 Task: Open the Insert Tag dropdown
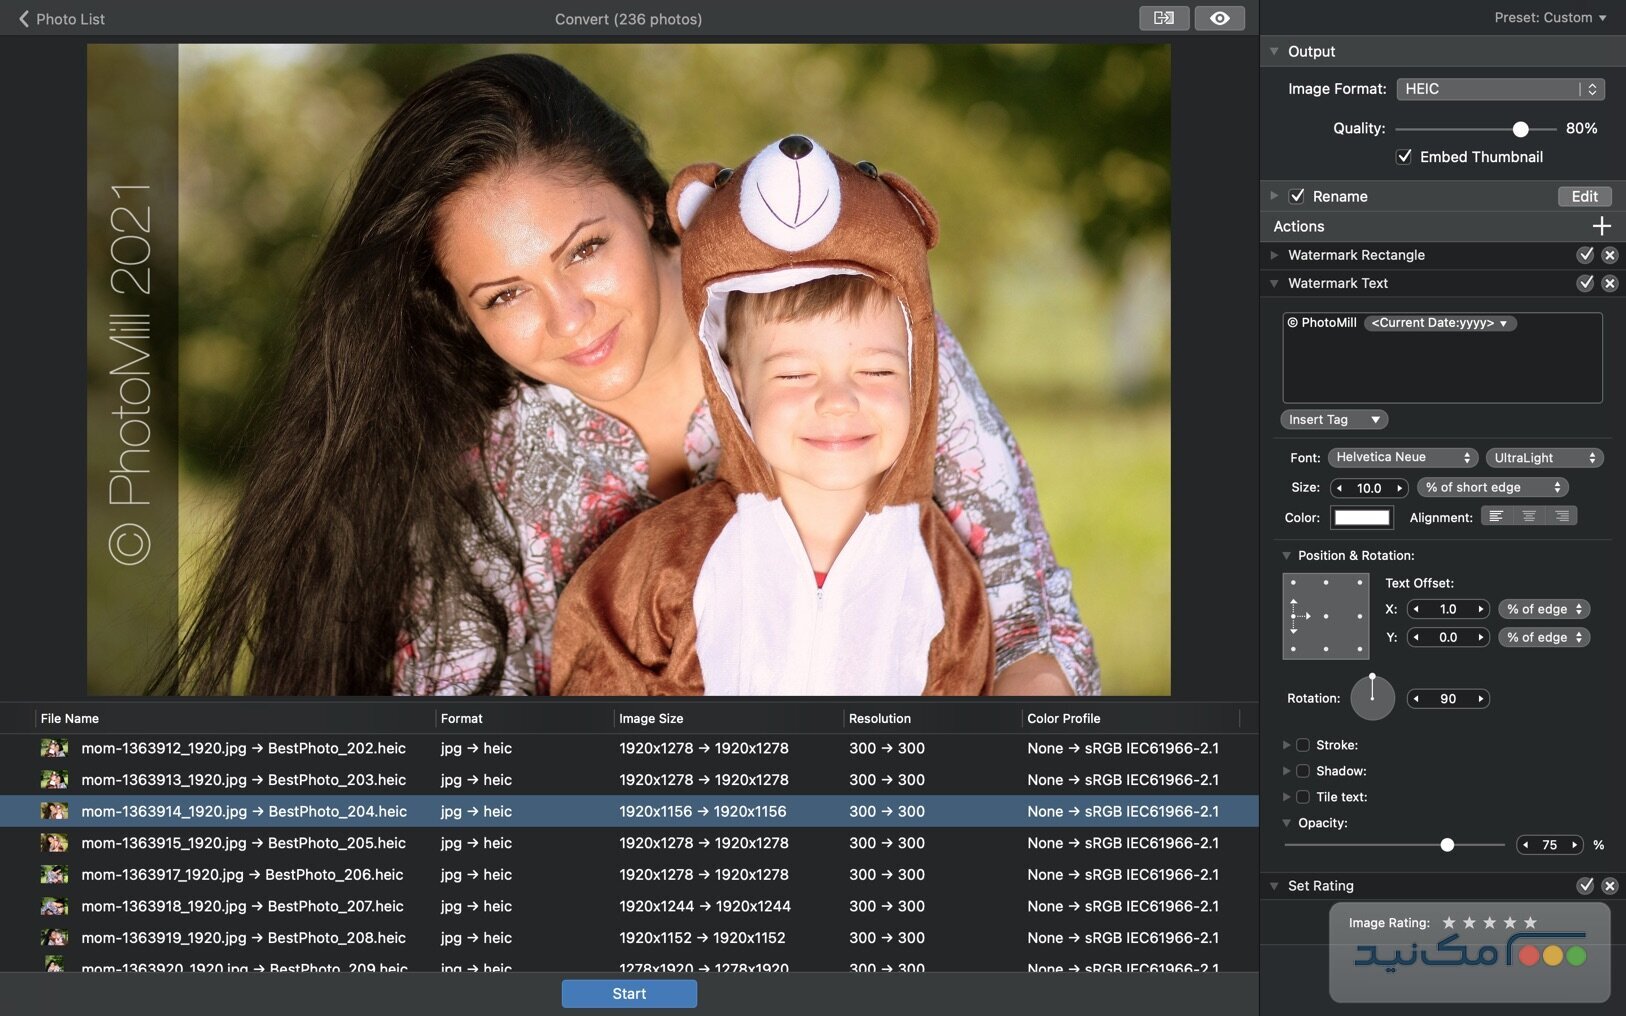(x=1333, y=419)
